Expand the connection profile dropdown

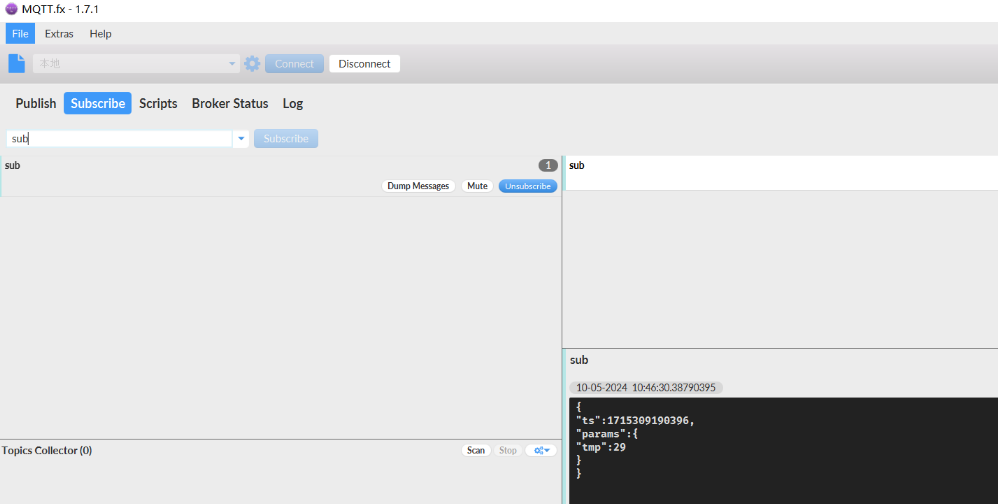click(233, 64)
